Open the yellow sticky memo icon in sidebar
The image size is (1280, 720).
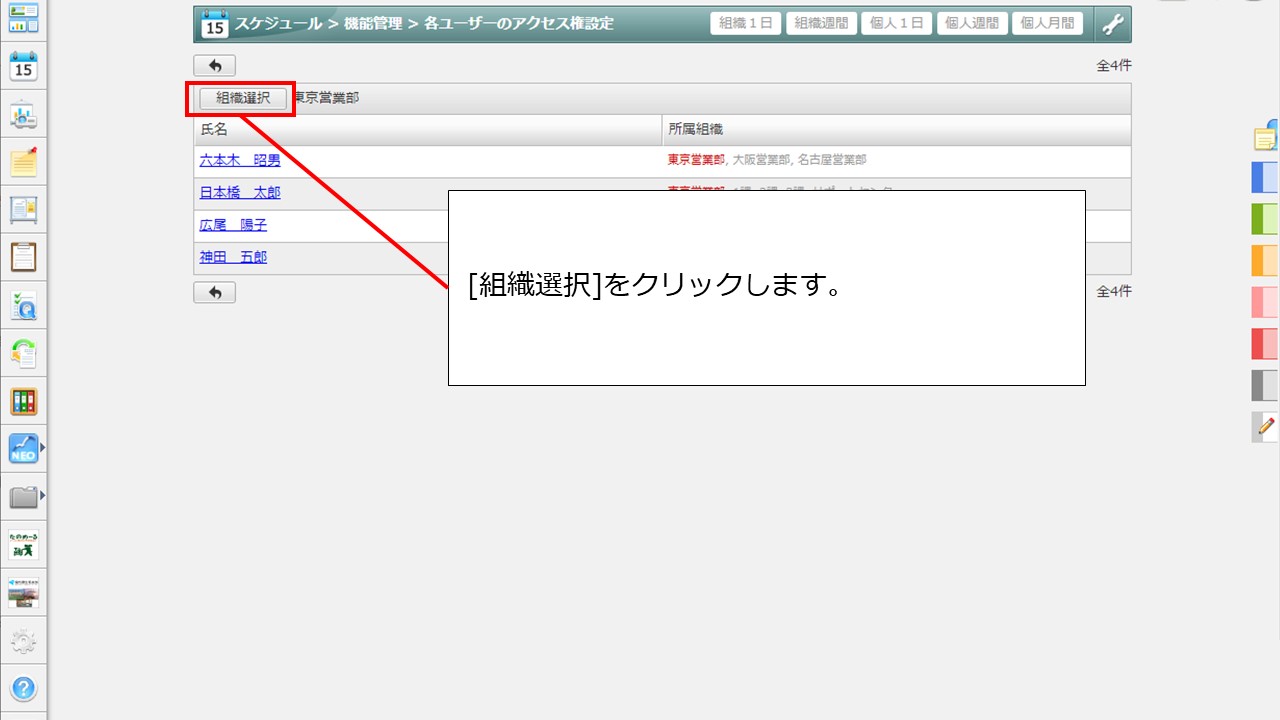pyautogui.click(x=23, y=162)
